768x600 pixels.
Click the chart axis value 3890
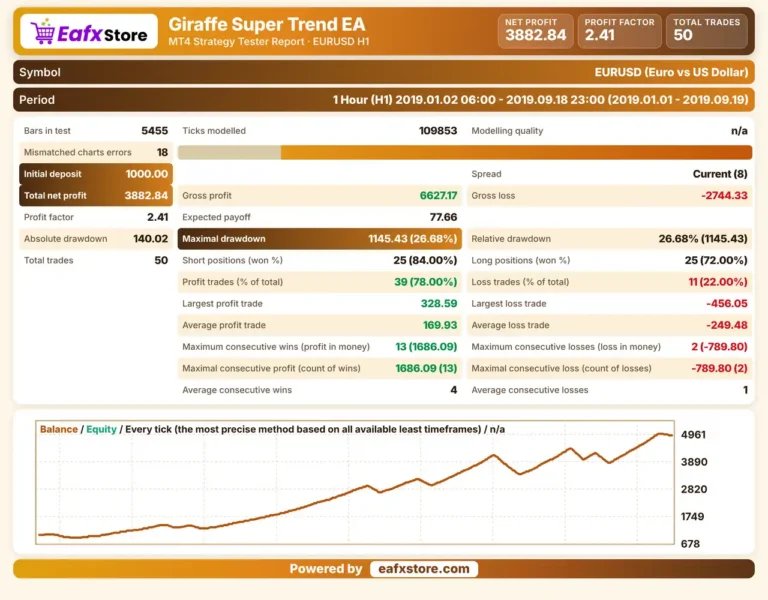click(x=694, y=462)
